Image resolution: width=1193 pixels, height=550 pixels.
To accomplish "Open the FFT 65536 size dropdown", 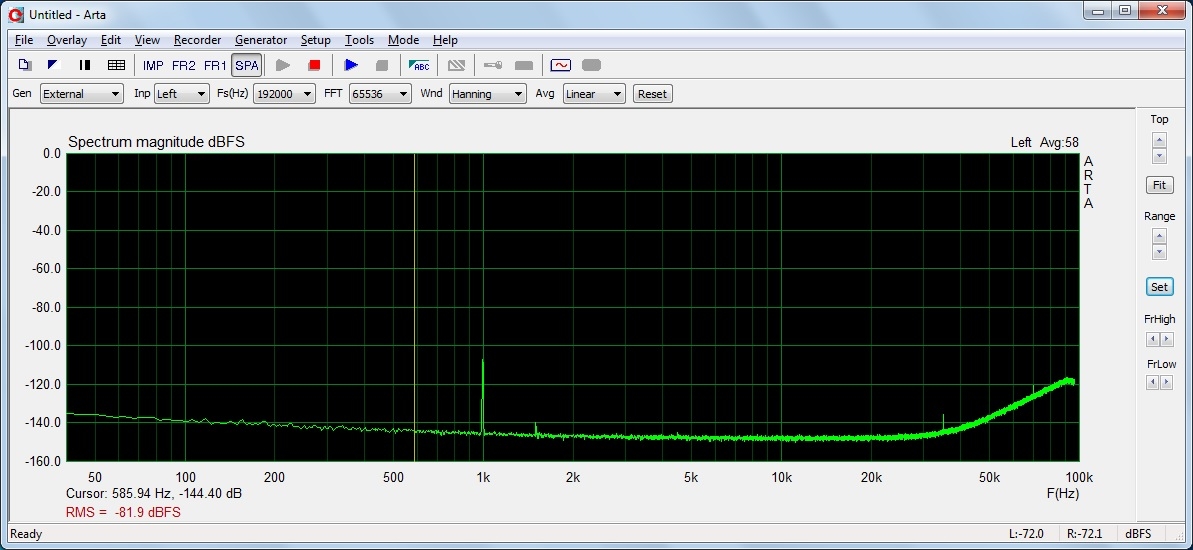I will click(x=380, y=94).
